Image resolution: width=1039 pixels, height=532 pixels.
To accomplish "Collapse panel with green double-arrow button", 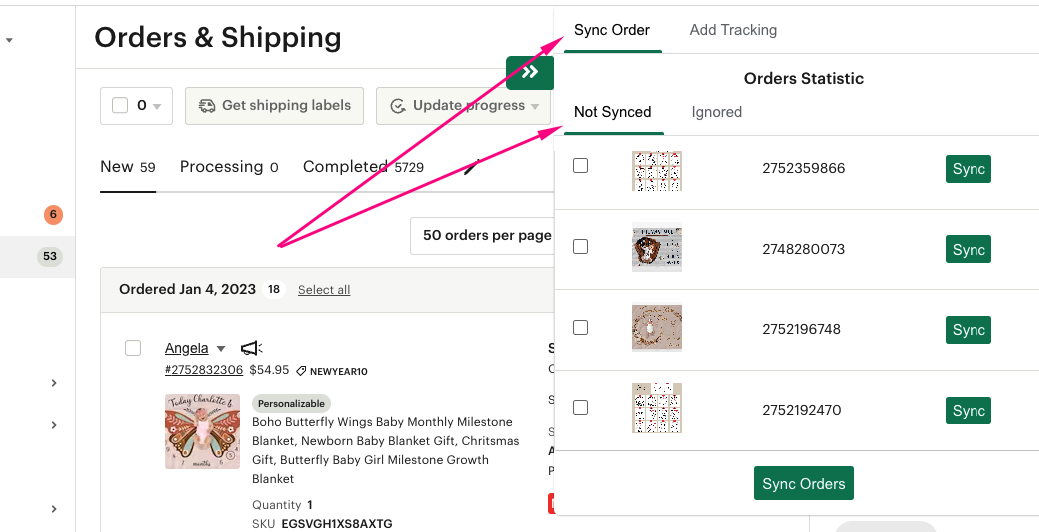I will click(x=530, y=72).
